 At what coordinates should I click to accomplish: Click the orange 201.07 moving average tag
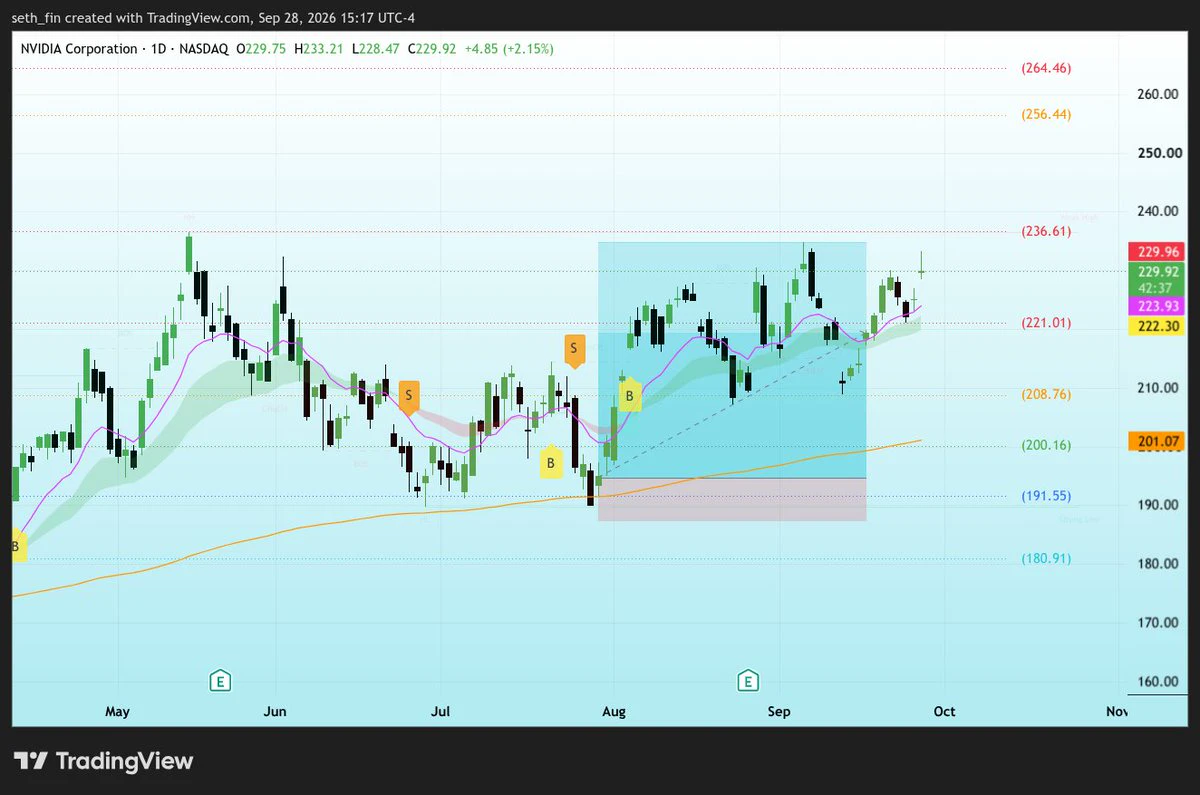[1156, 441]
